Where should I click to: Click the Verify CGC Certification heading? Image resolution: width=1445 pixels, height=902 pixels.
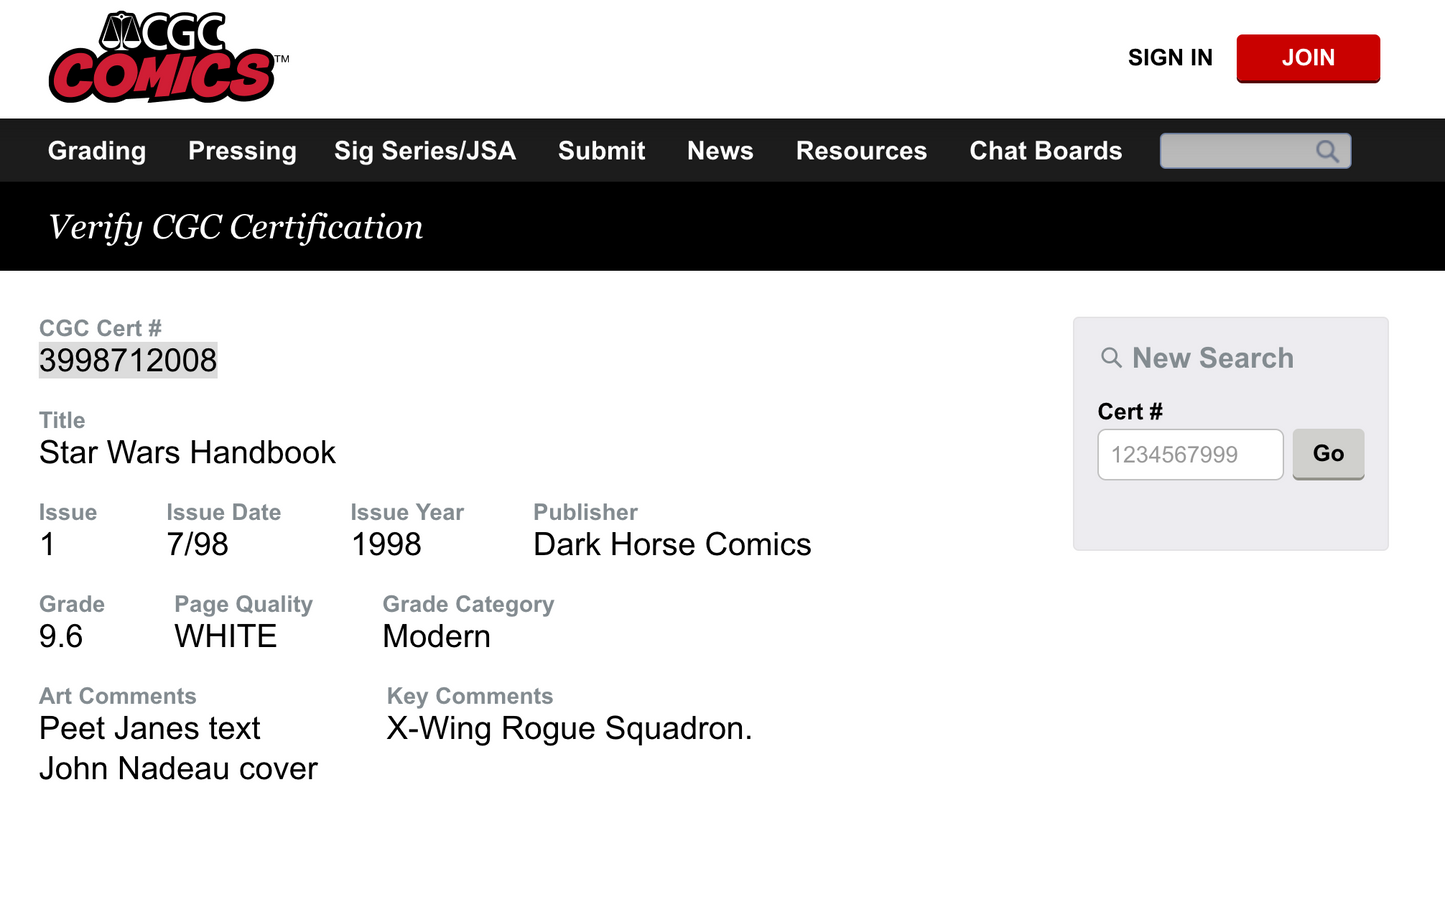236,227
